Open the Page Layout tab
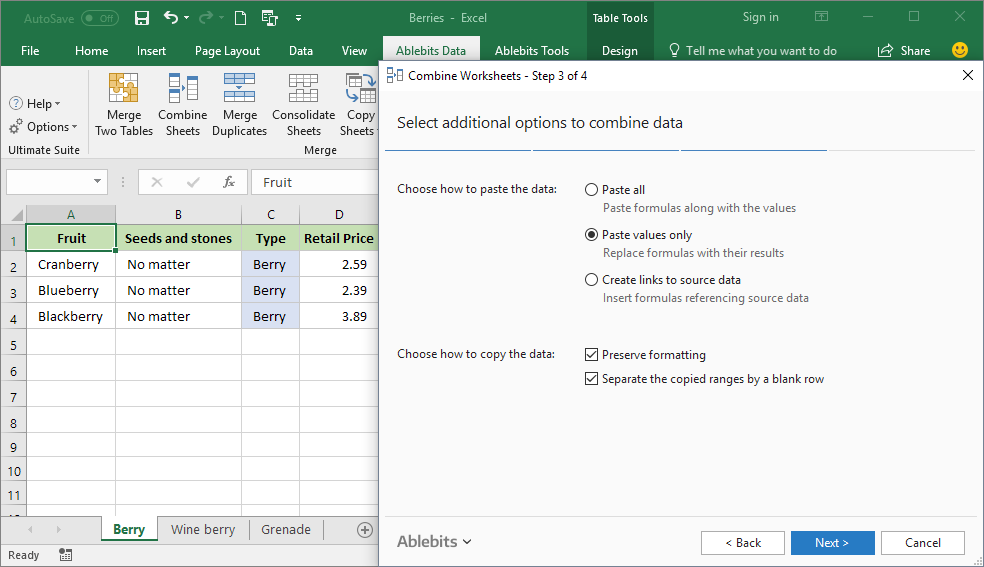 pos(227,51)
